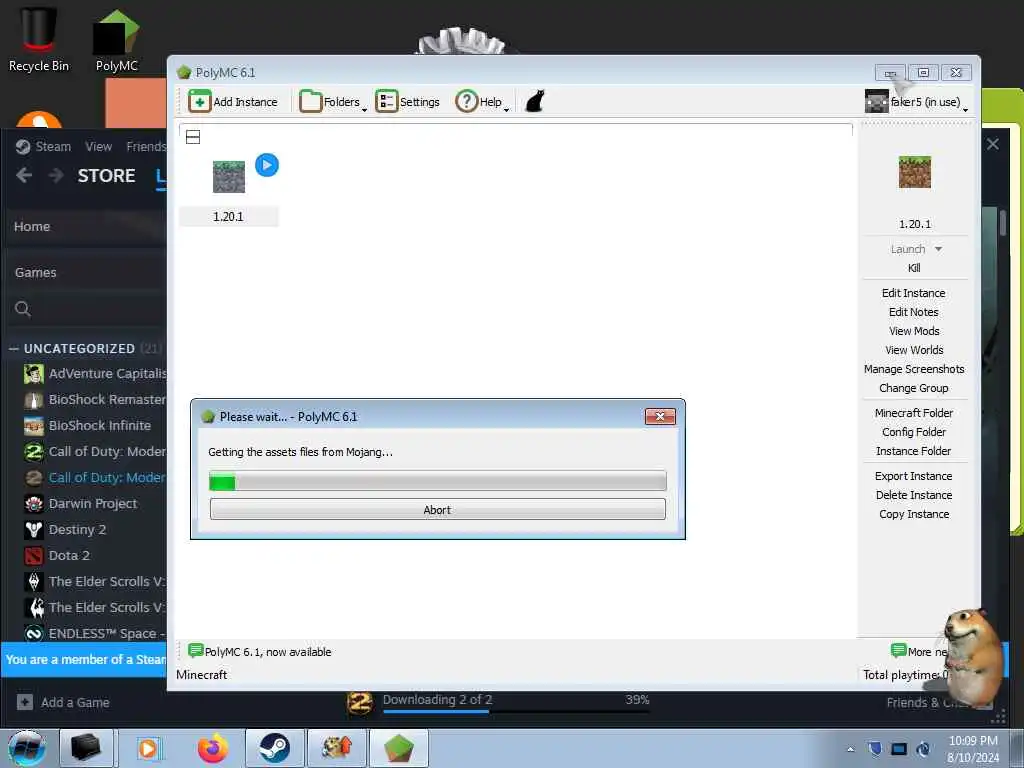Close the Please wait dialog
This screenshot has height=768, width=1024.
pos(660,417)
